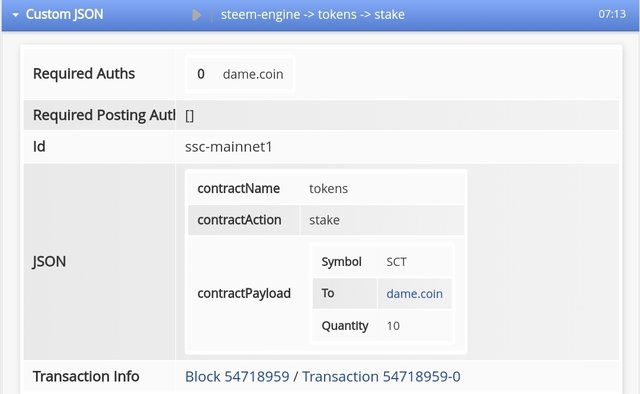Click the 'Required Posting Auth' label
Screen dimensions: 640x394
pos(104,115)
